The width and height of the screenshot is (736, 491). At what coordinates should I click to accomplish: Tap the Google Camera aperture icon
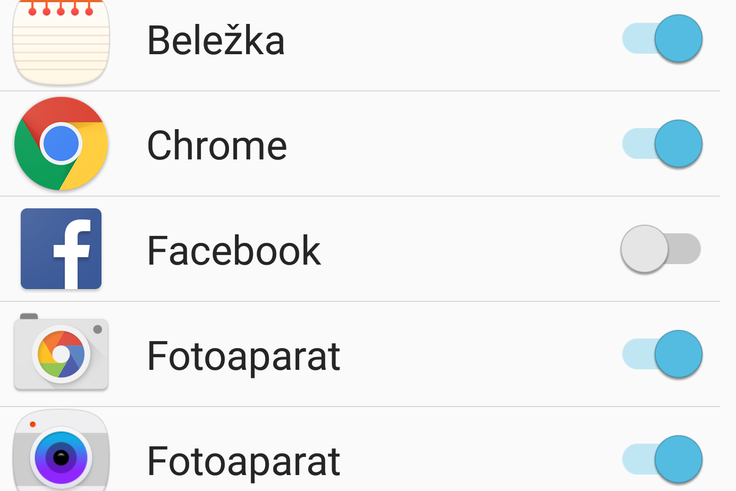(x=61, y=353)
